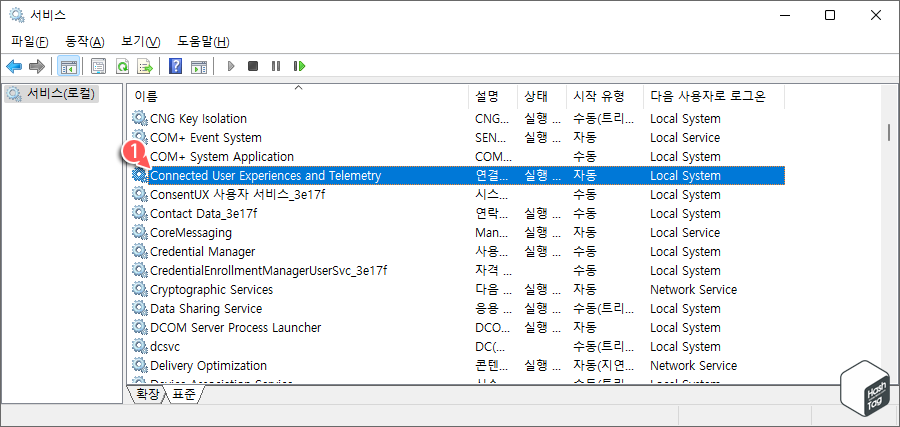Screen dimensions: 900x427
Task: Select the Delivery Optimization service name
Action: 208,365
